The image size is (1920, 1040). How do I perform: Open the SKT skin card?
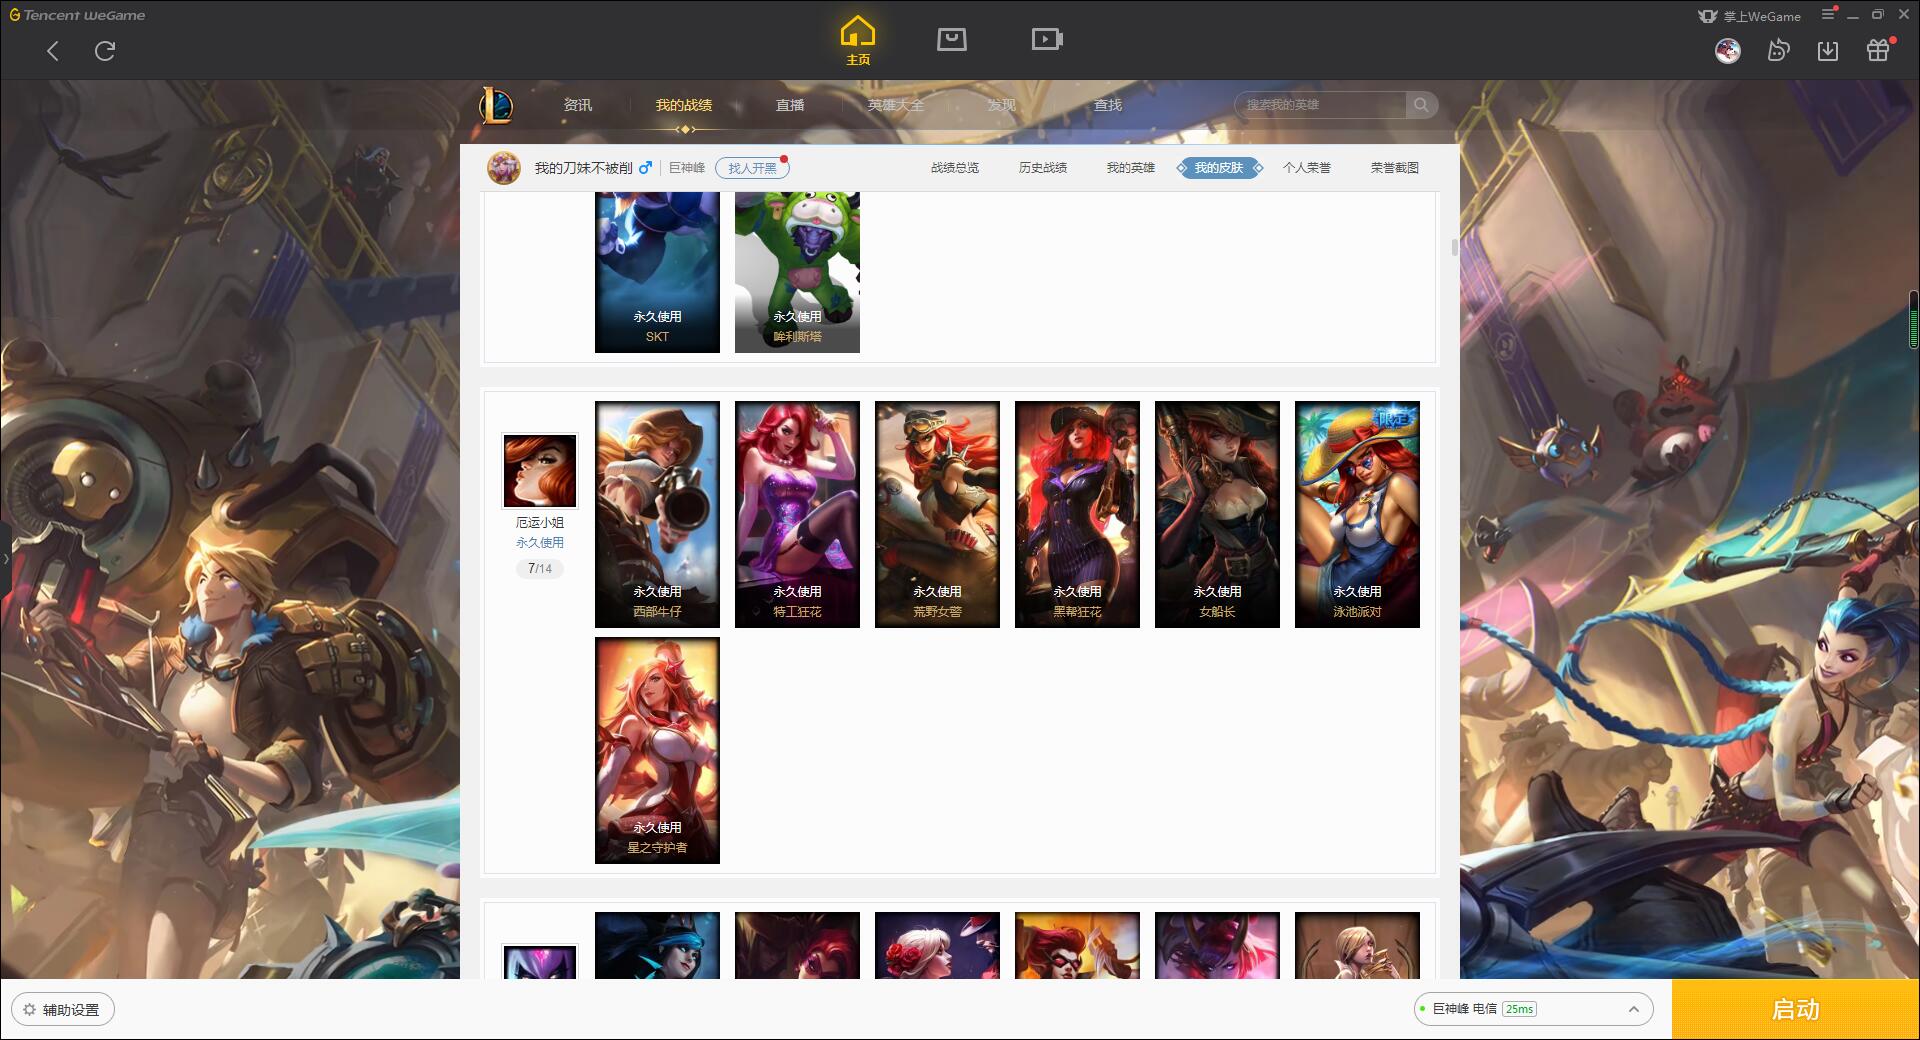(657, 272)
